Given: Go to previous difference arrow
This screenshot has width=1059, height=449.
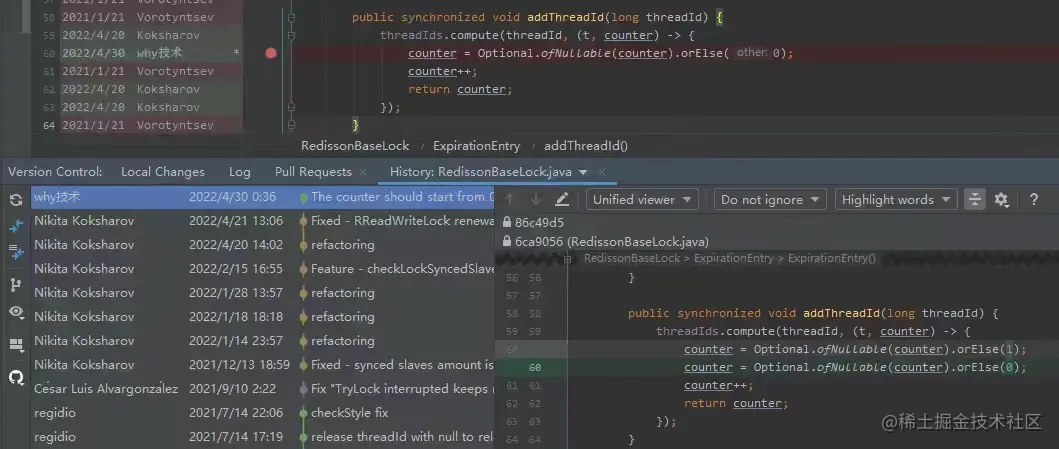Looking at the screenshot, I should [x=510, y=199].
